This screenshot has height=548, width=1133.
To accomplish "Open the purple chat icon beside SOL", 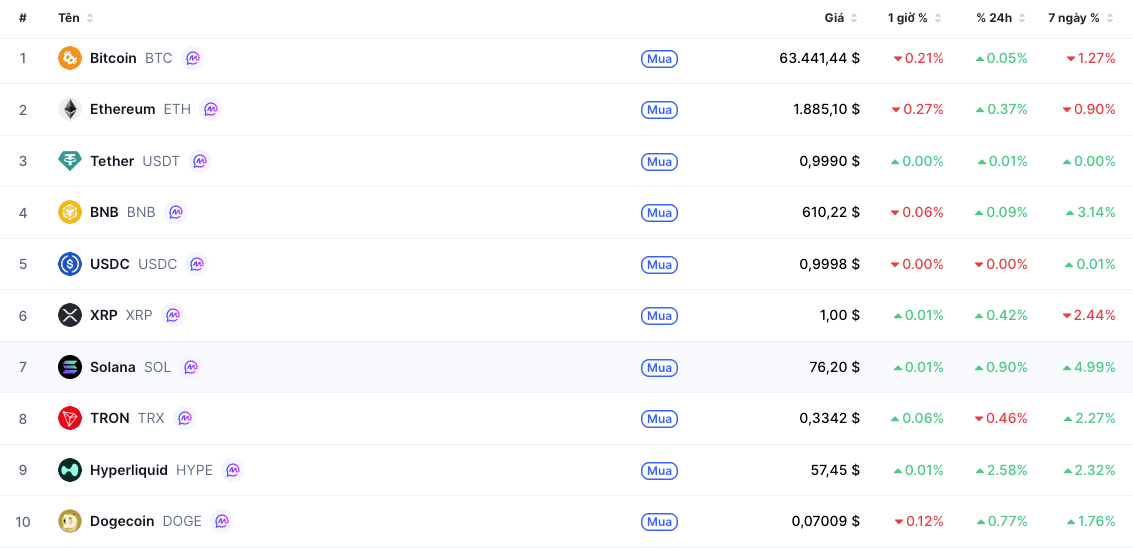I will [x=191, y=367].
